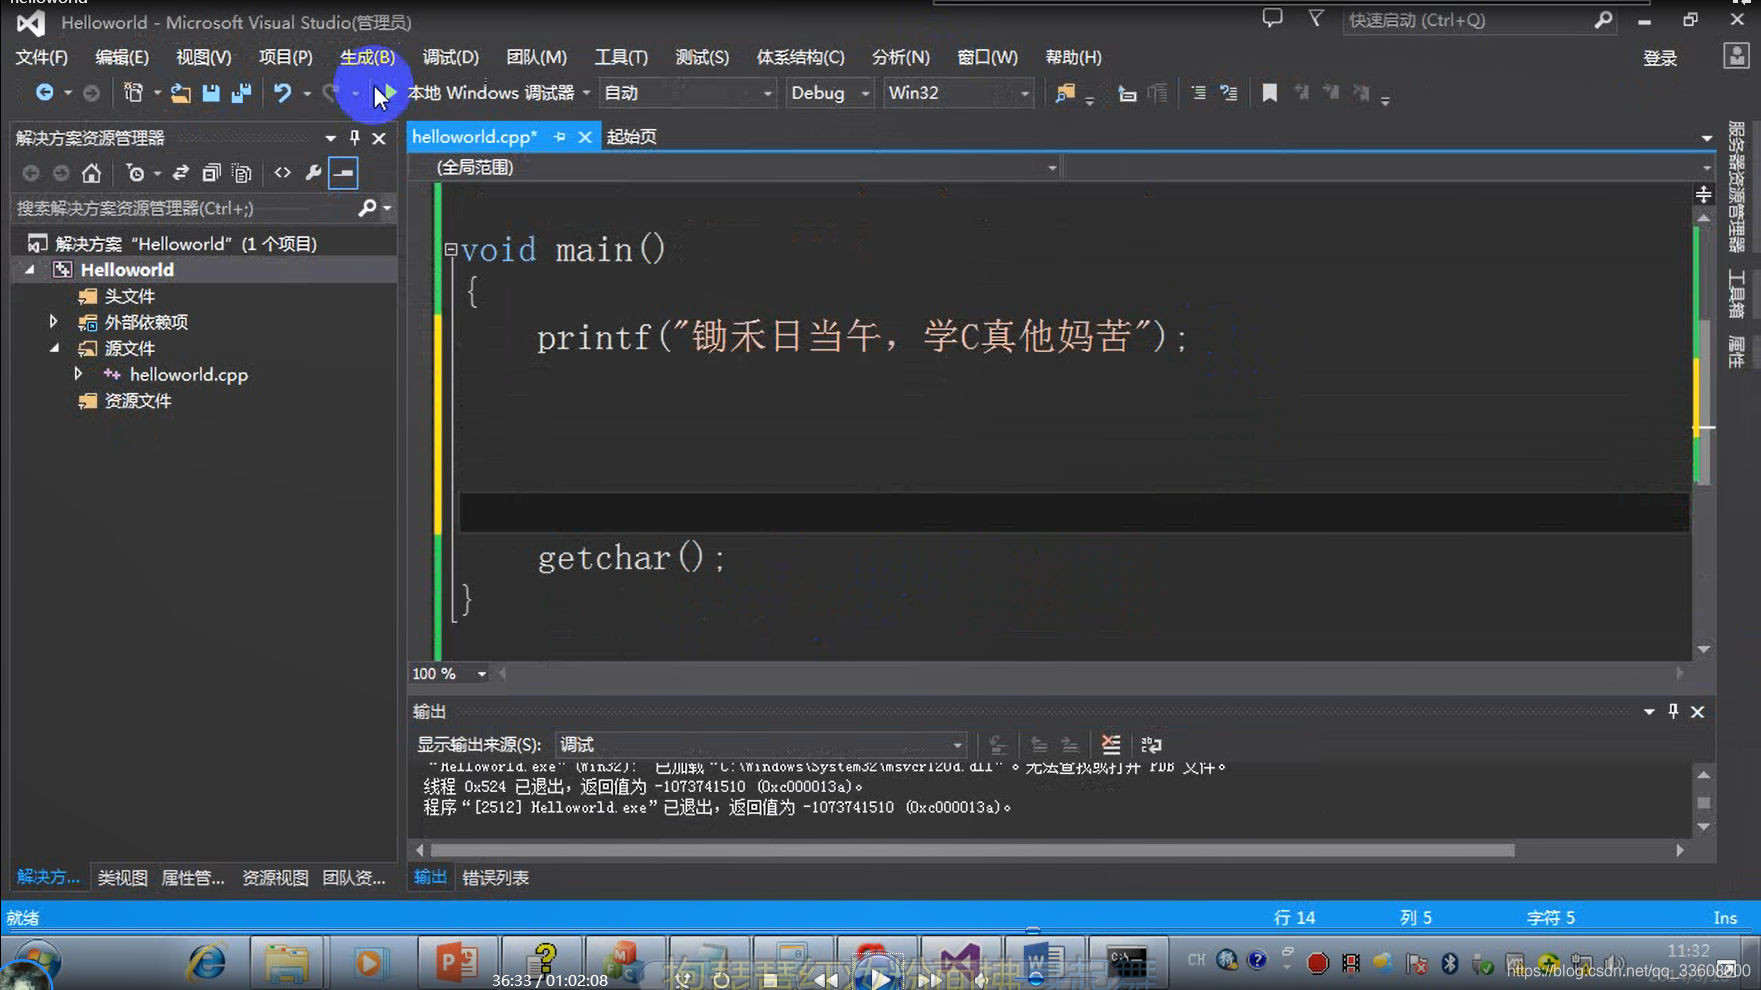Open the 调试(D) menu
Screen dimensions: 1761x990
(449, 57)
